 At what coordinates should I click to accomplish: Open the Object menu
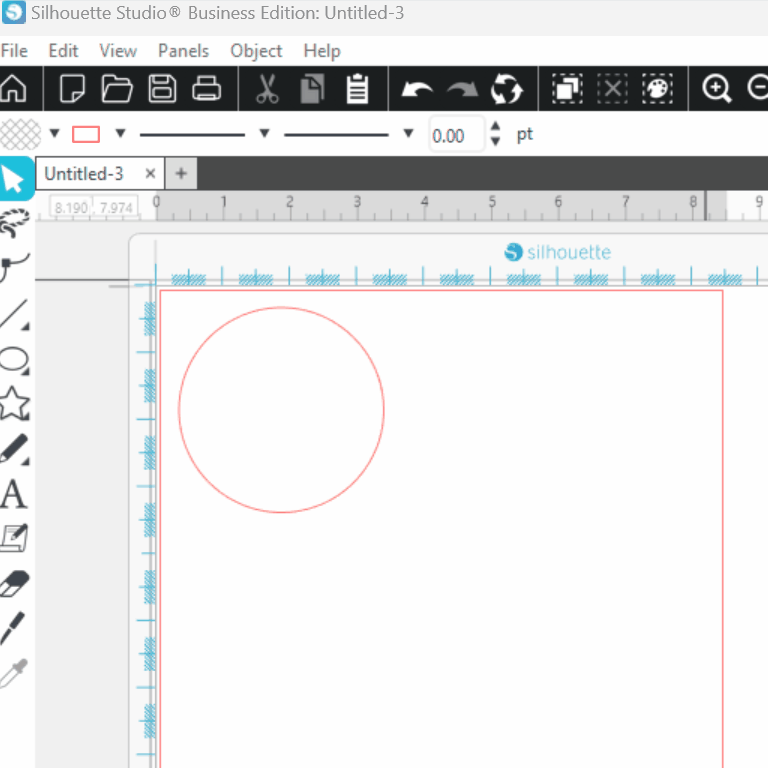coord(256,50)
